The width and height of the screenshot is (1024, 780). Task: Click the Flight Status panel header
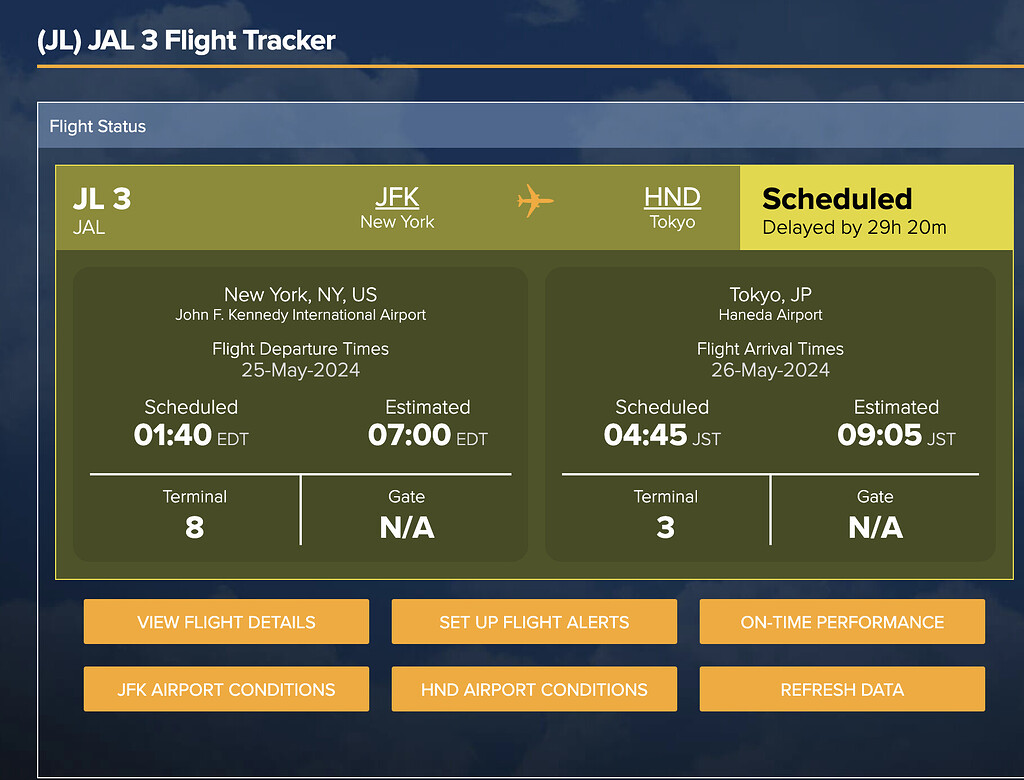(x=98, y=127)
